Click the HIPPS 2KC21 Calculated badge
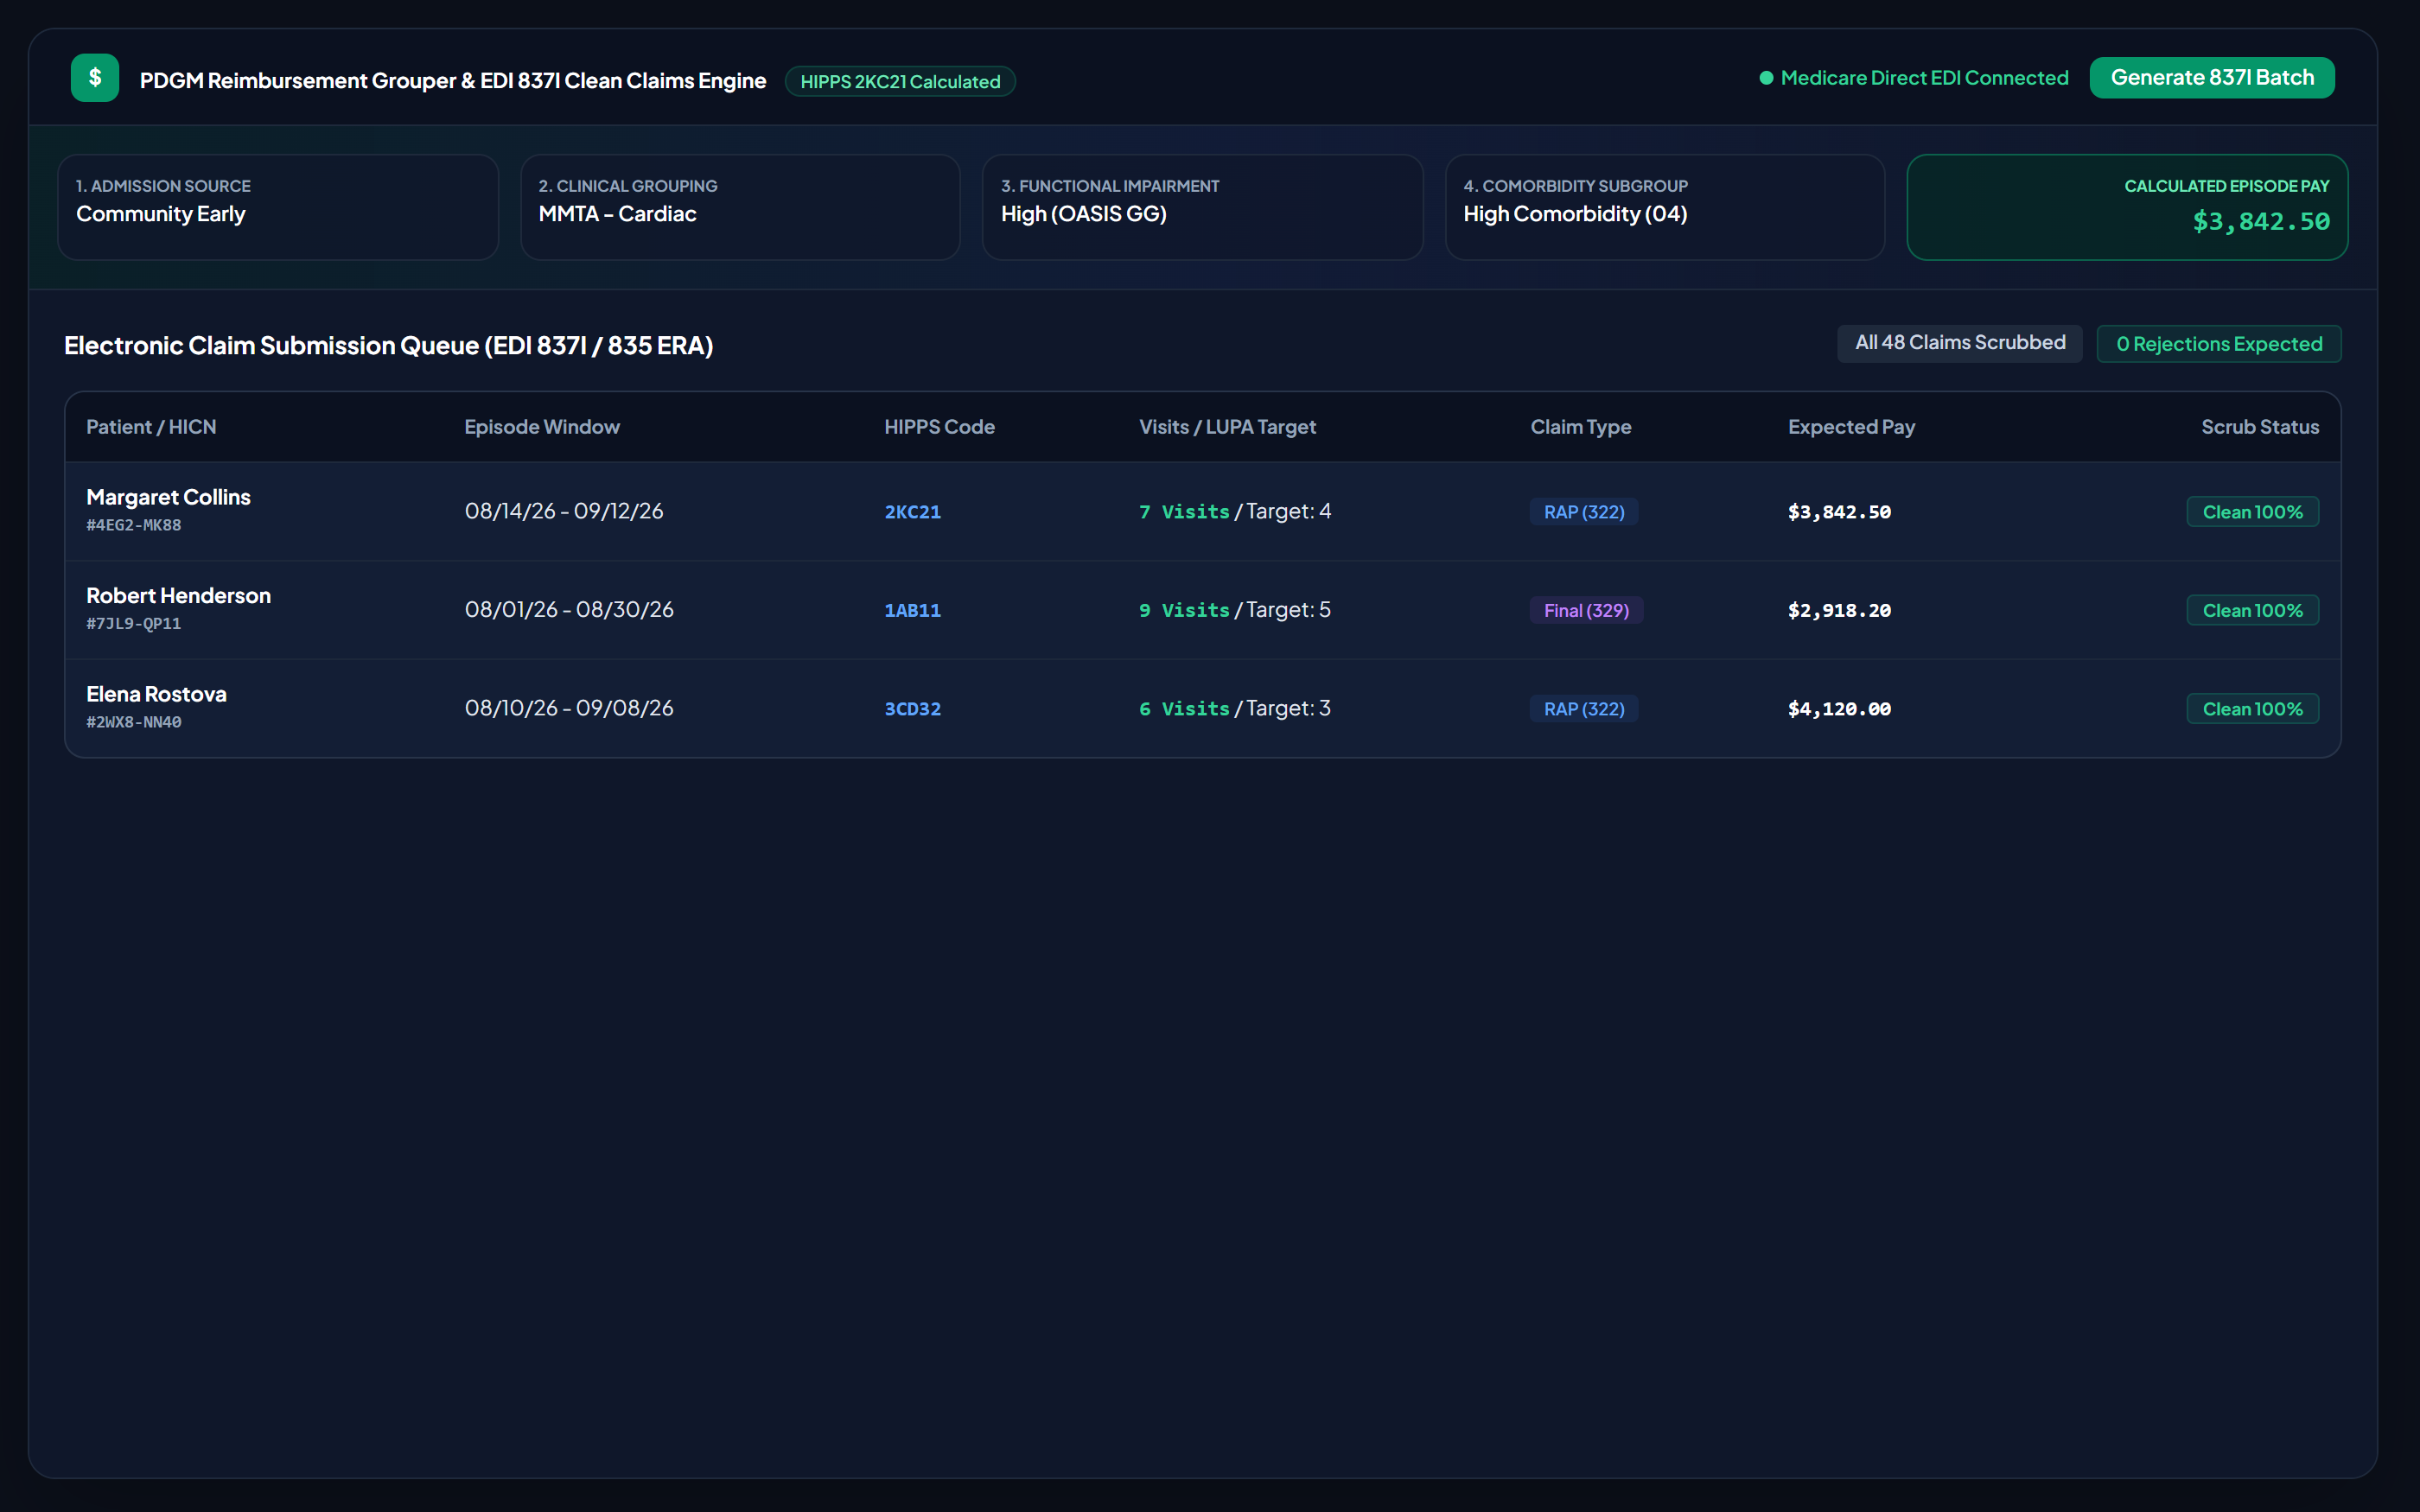Image resolution: width=2420 pixels, height=1512 pixels. (900, 81)
